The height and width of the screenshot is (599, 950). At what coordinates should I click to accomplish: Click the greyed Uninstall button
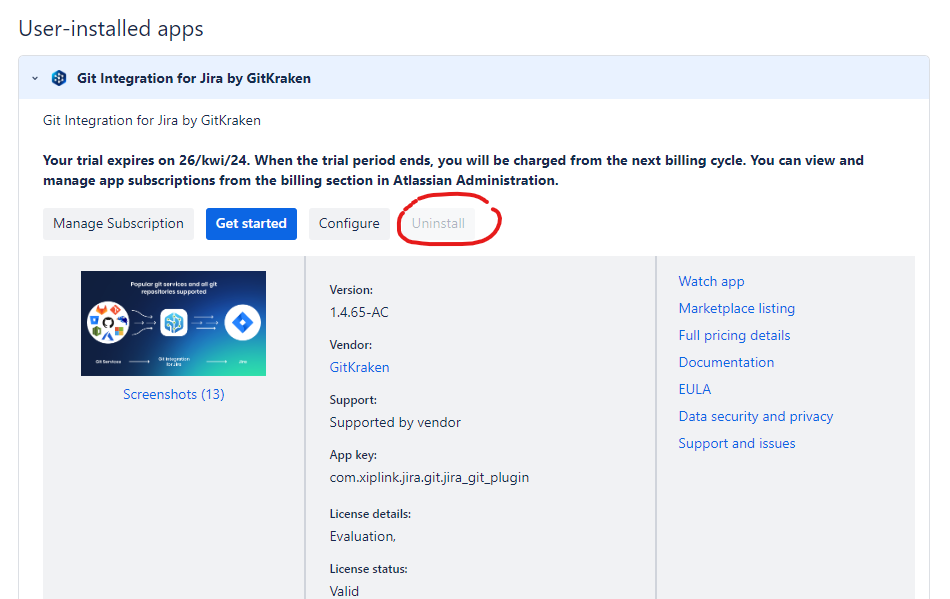coord(438,223)
